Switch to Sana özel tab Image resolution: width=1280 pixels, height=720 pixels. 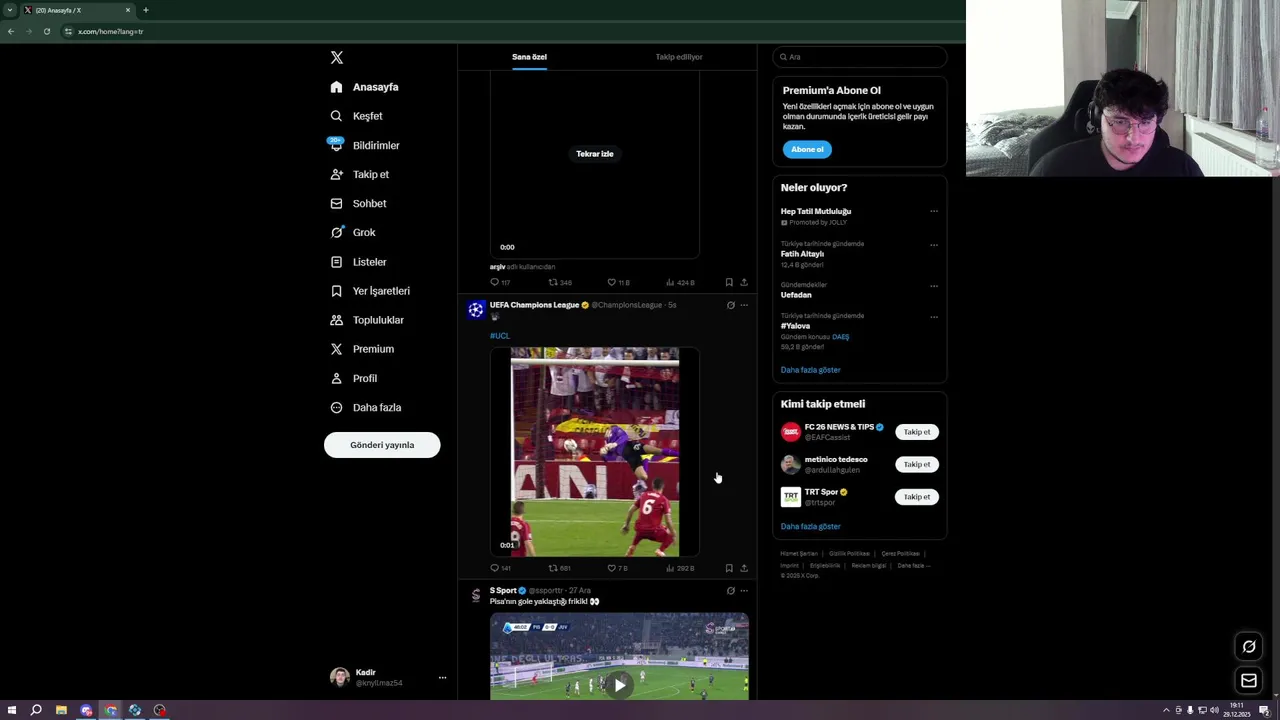[x=529, y=57]
